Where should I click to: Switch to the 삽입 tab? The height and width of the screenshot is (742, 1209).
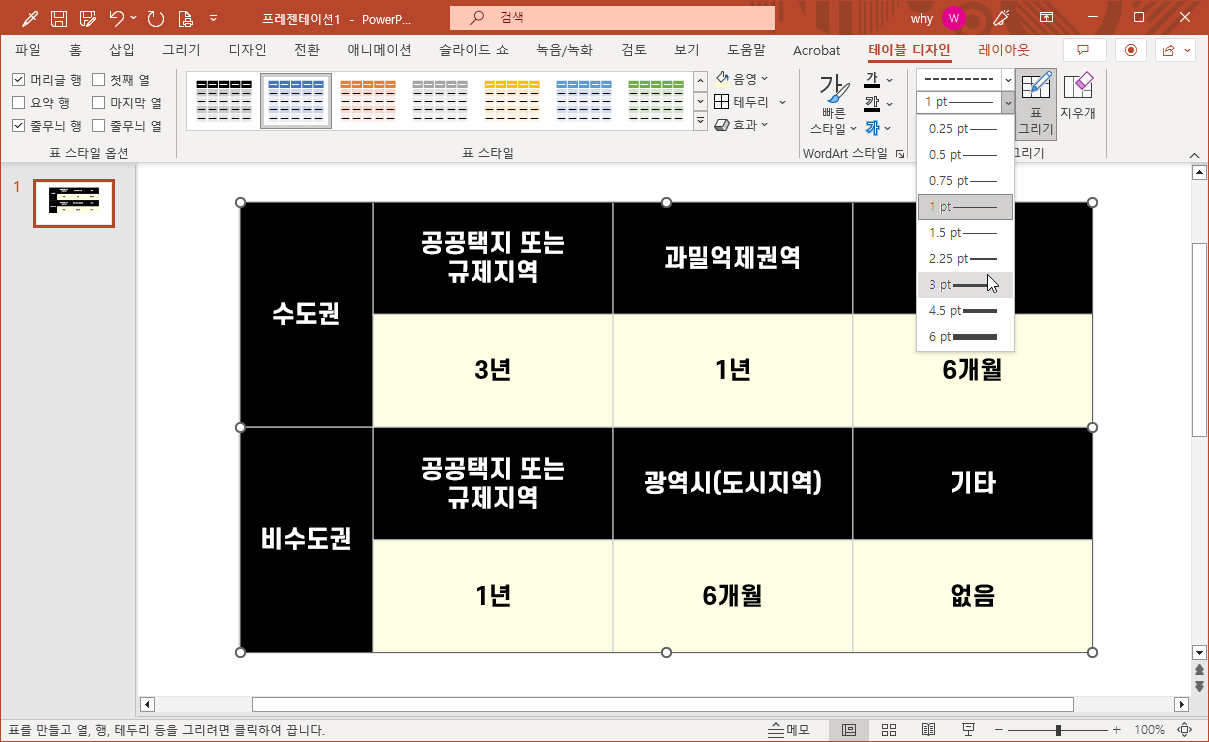coord(122,50)
